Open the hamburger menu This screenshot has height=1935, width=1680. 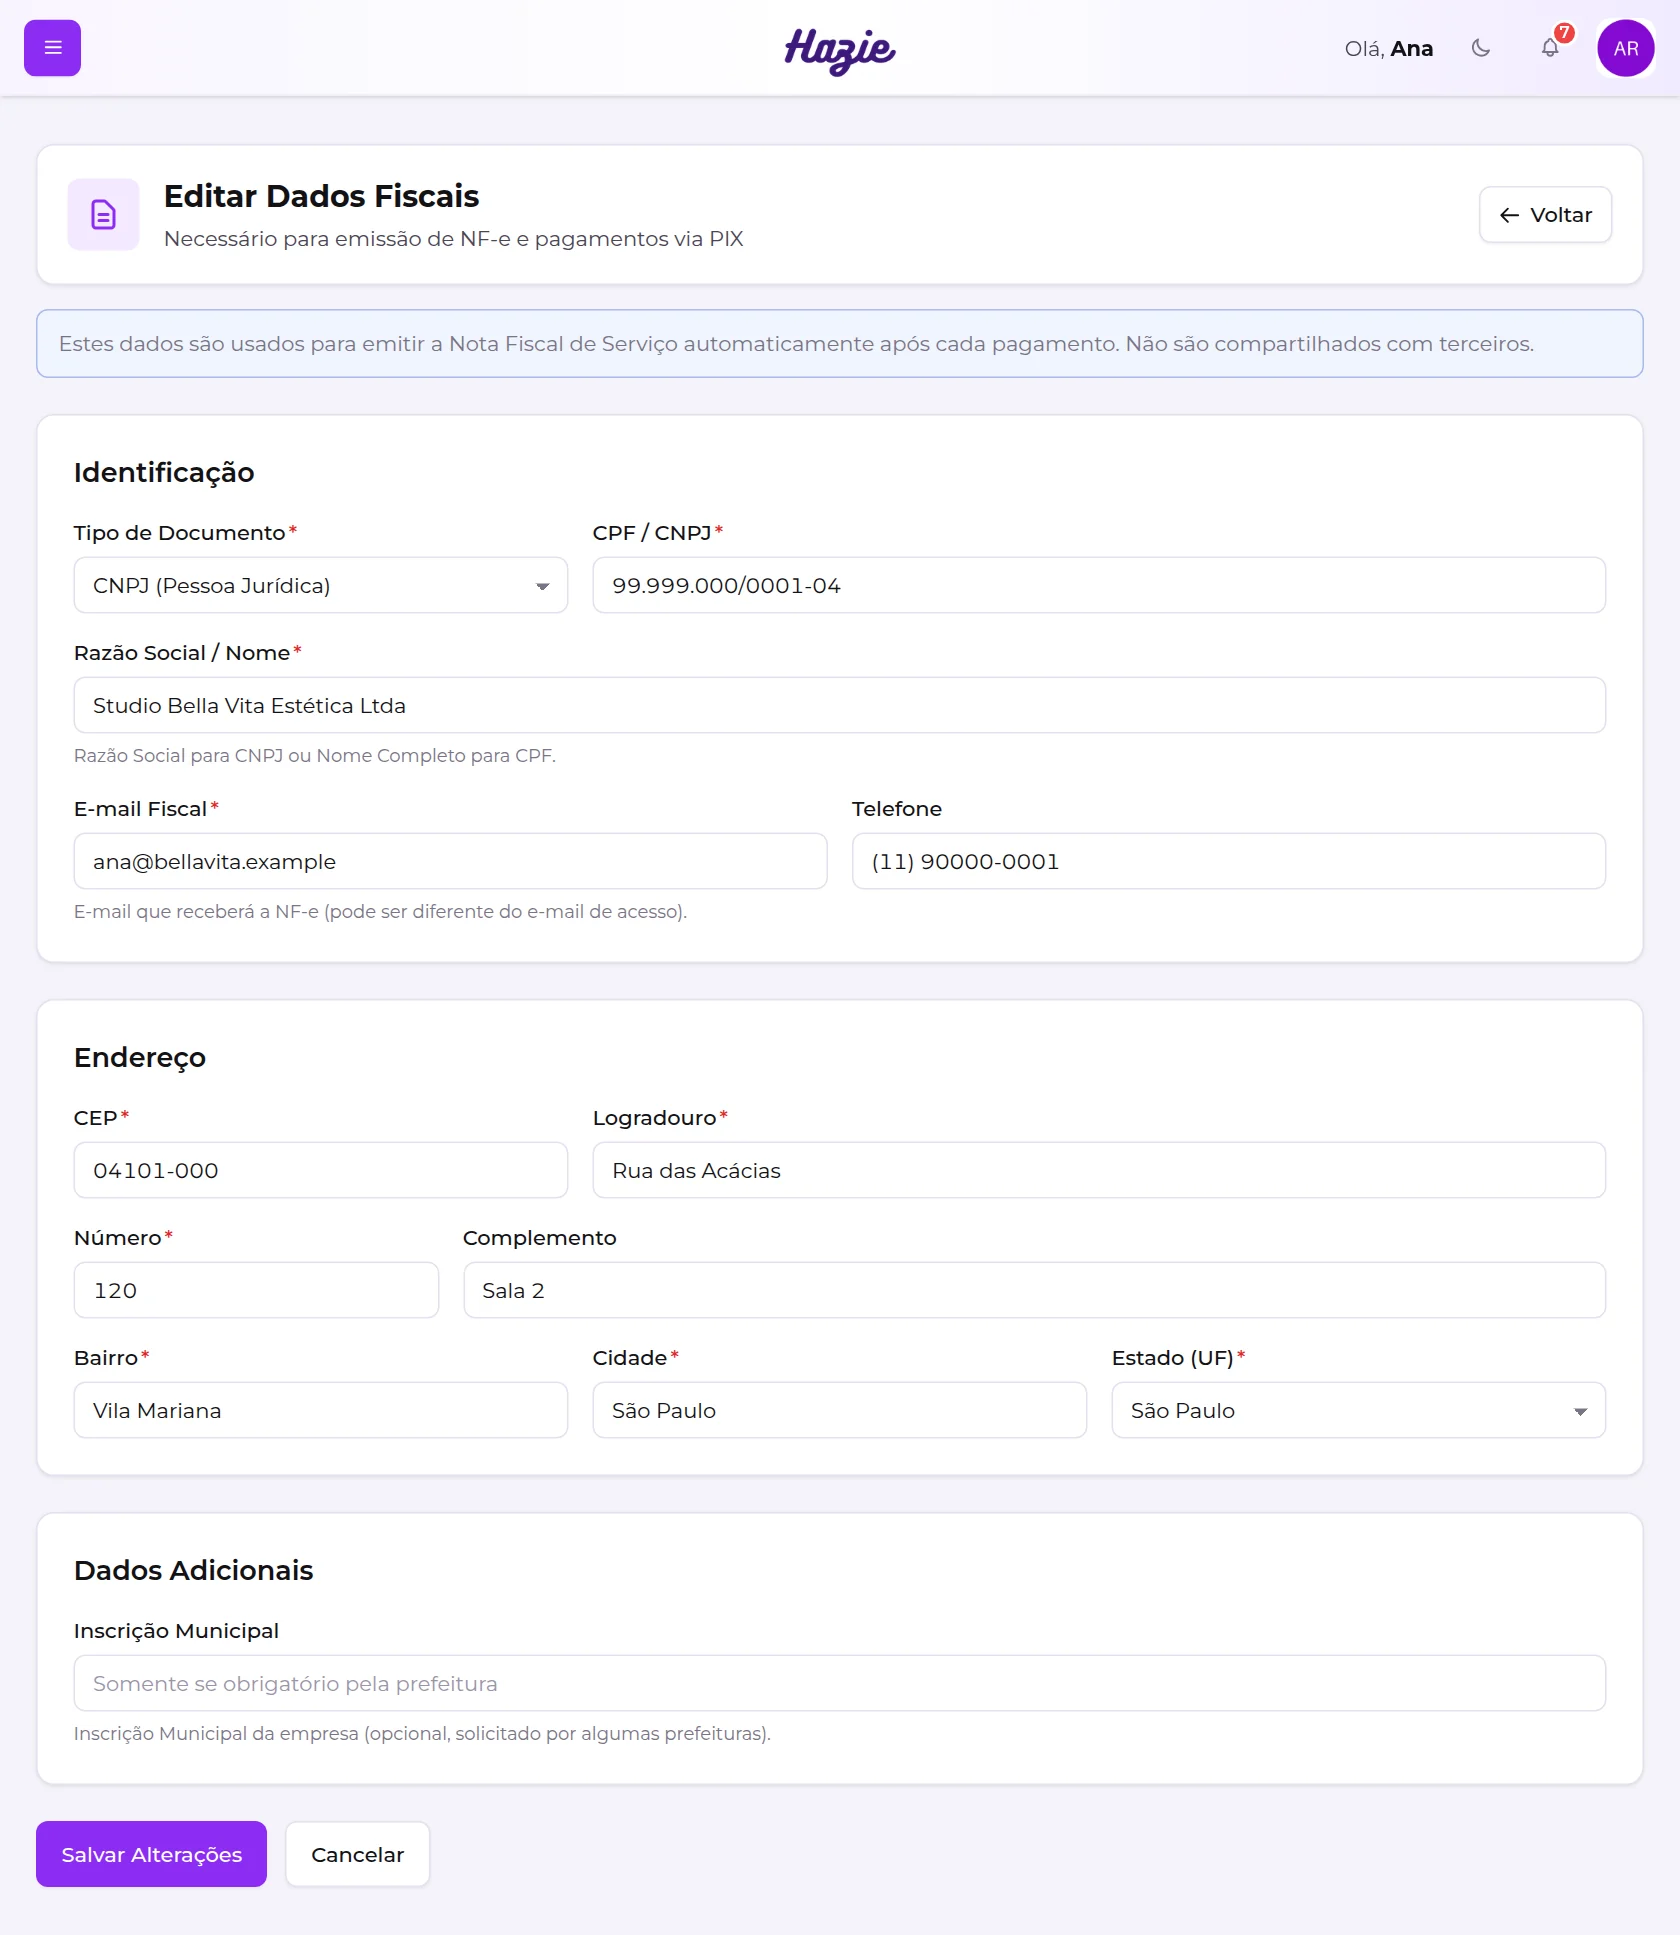pyautogui.click(x=52, y=48)
